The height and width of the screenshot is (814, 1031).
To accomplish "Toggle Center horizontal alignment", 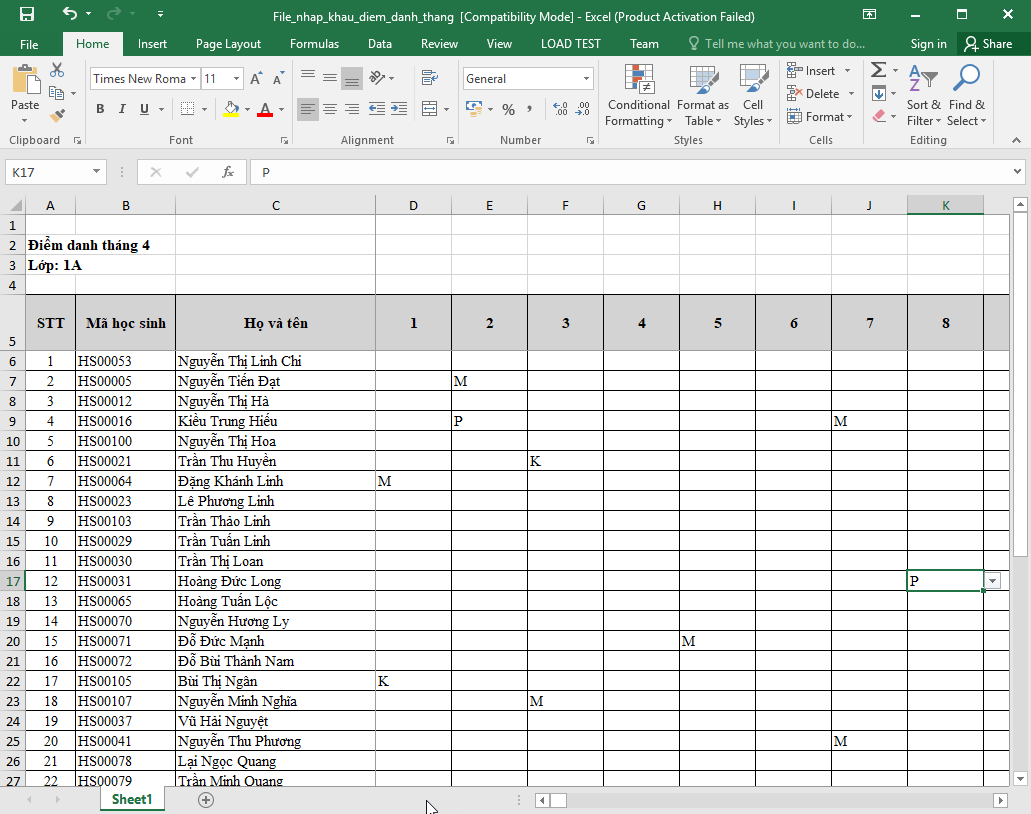I will click(x=330, y=109).
